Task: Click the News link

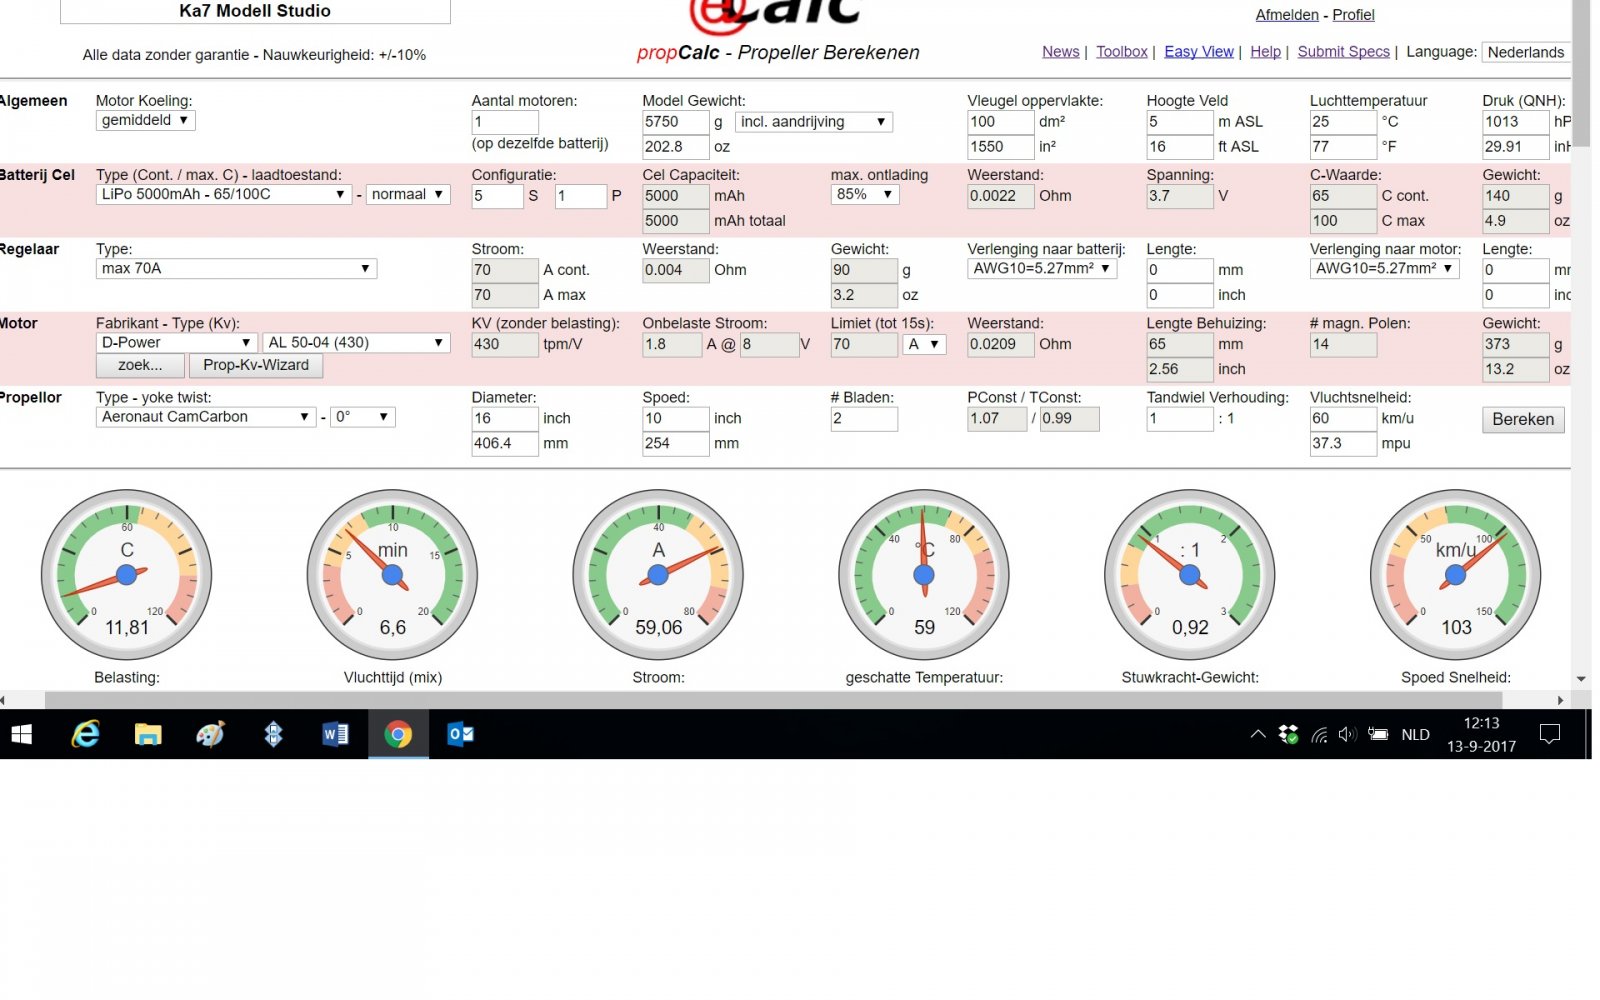Action: (x=1060, y=52)
